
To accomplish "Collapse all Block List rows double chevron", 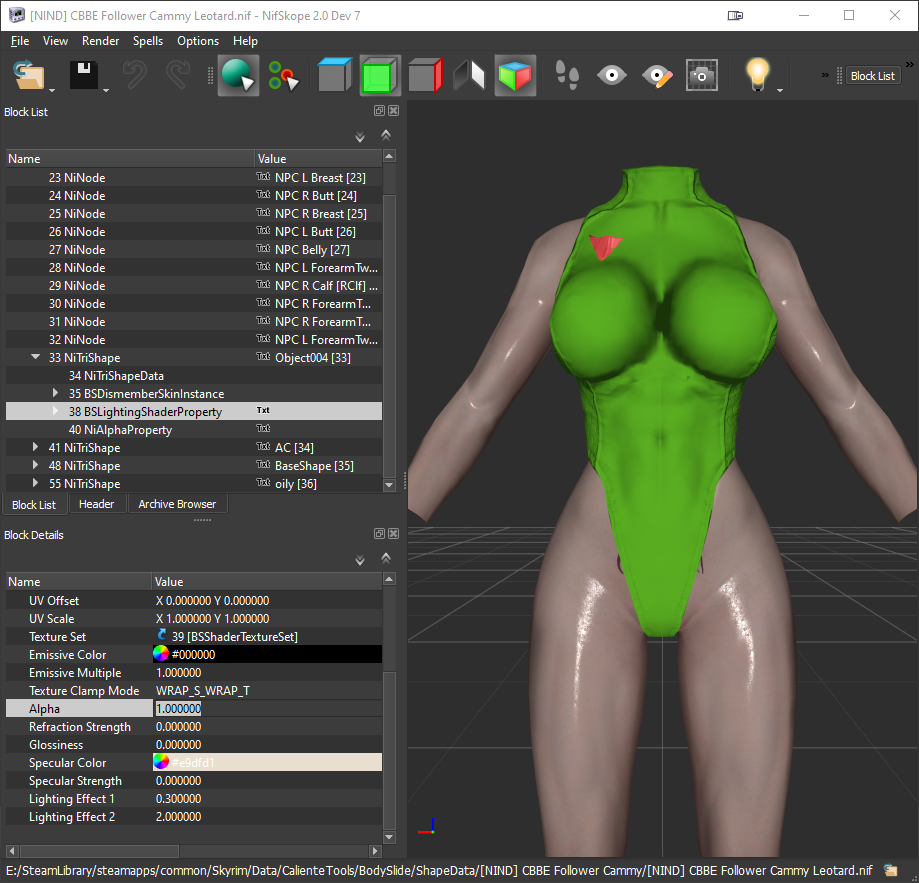I will click(x=386, y=135).
